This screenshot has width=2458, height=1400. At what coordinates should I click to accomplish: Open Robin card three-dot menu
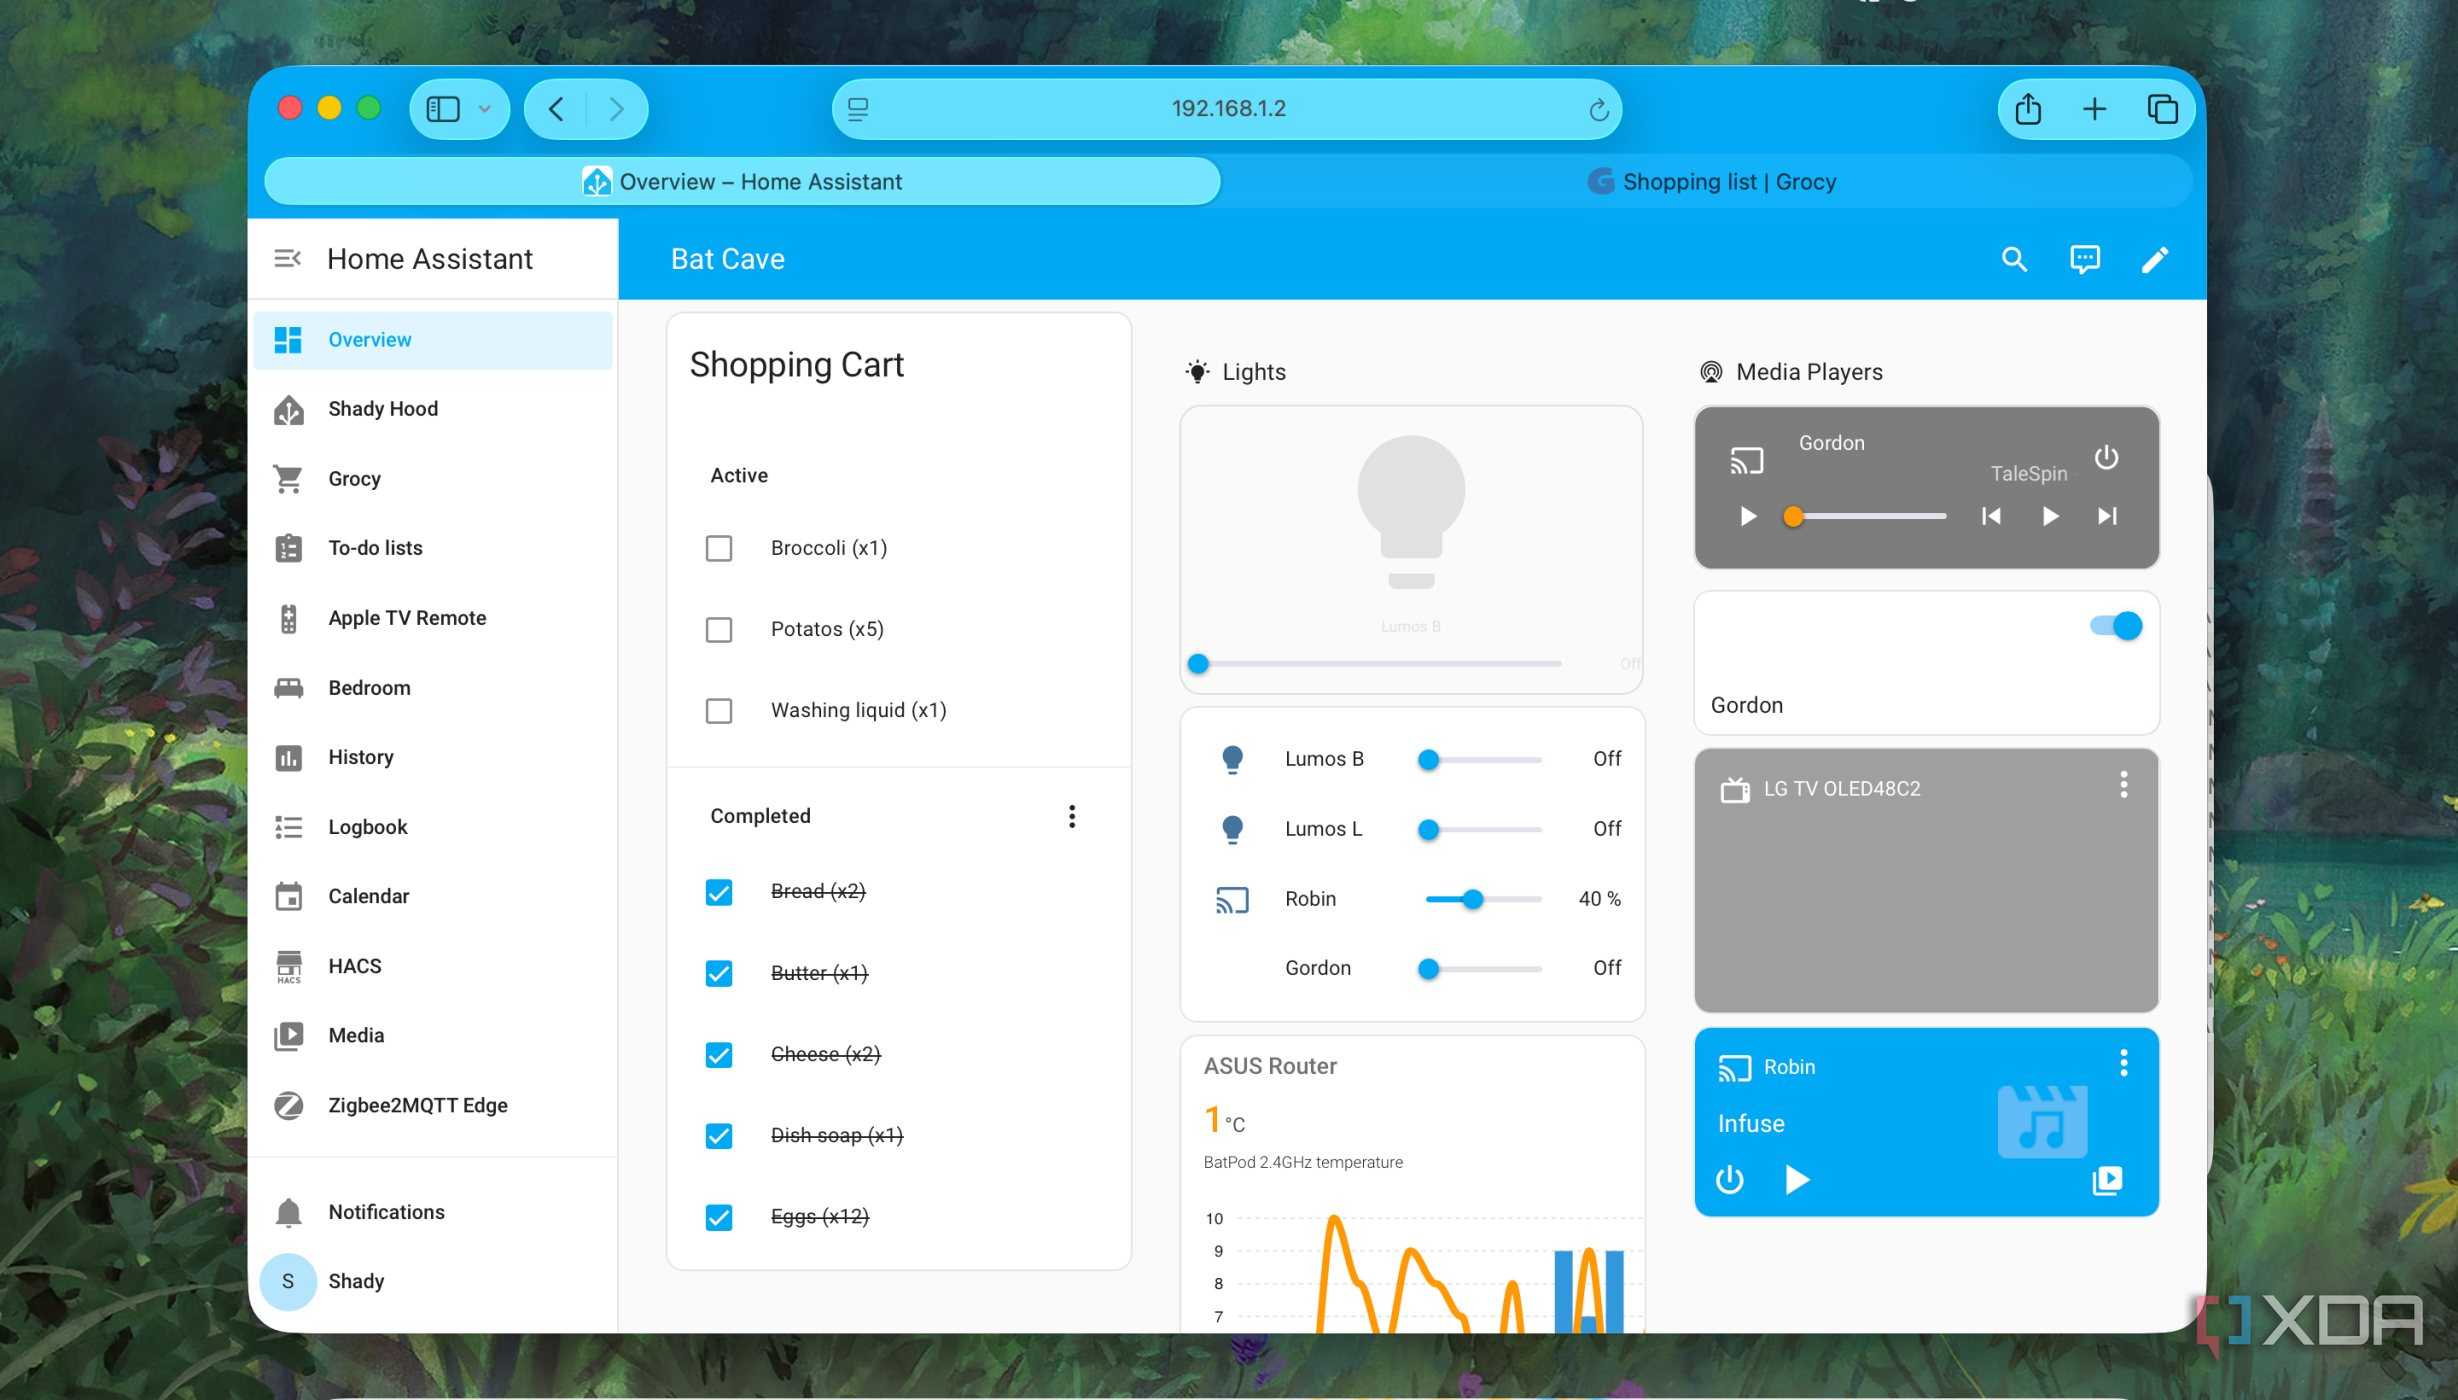click(x=2123, y=1063)
